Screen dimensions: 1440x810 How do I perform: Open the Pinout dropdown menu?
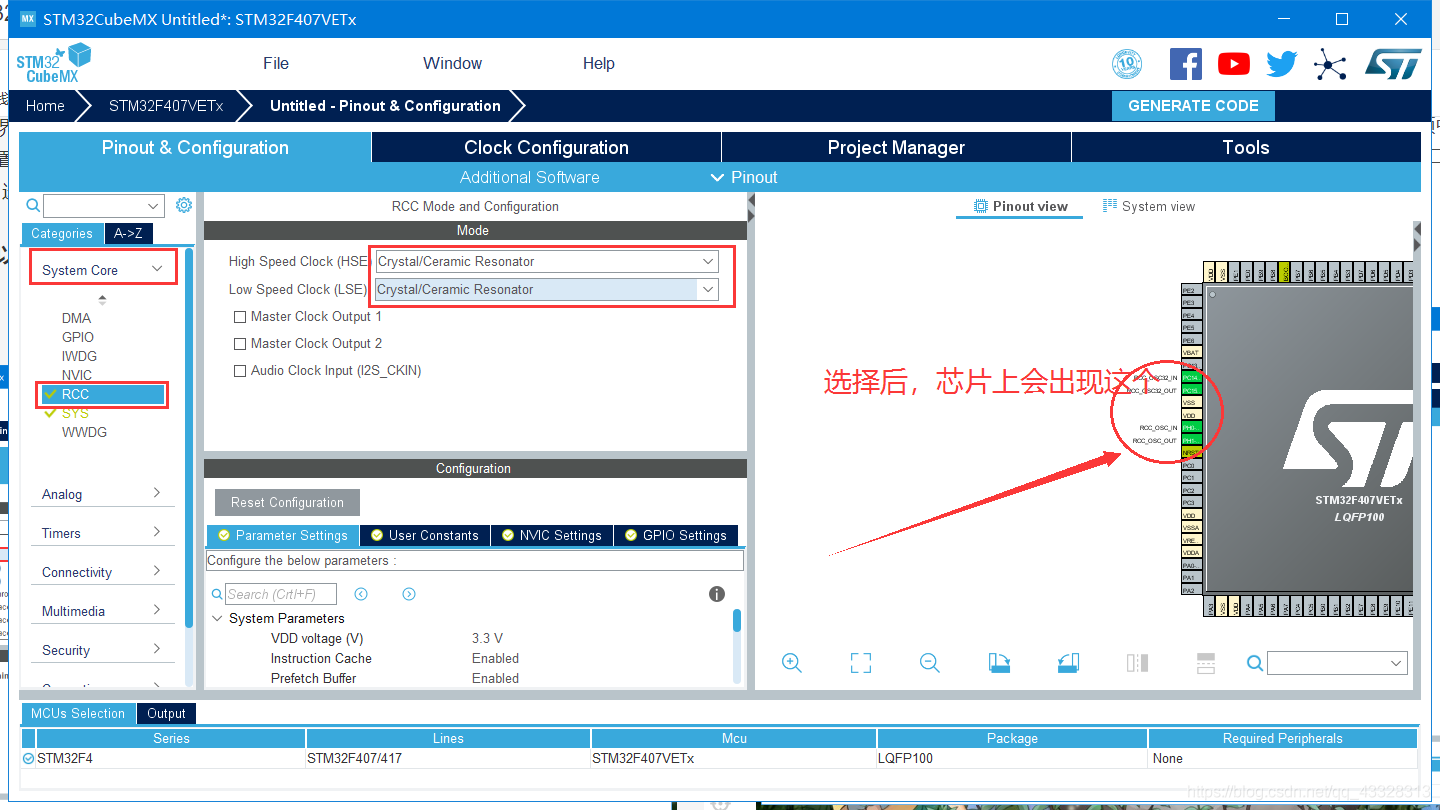pos(744,177)
